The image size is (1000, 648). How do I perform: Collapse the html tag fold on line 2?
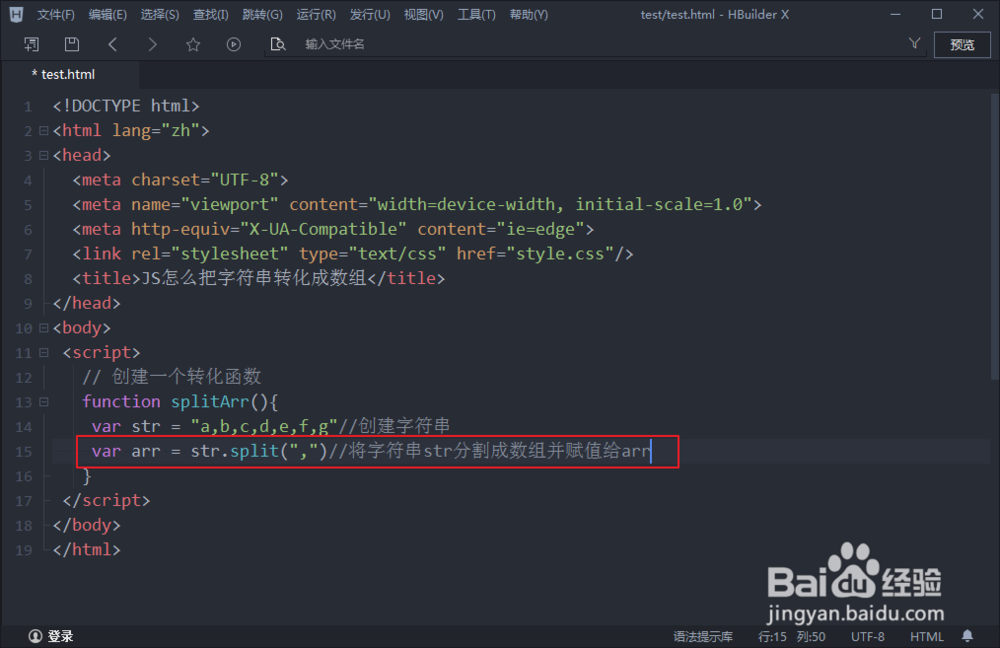[43, 131]
